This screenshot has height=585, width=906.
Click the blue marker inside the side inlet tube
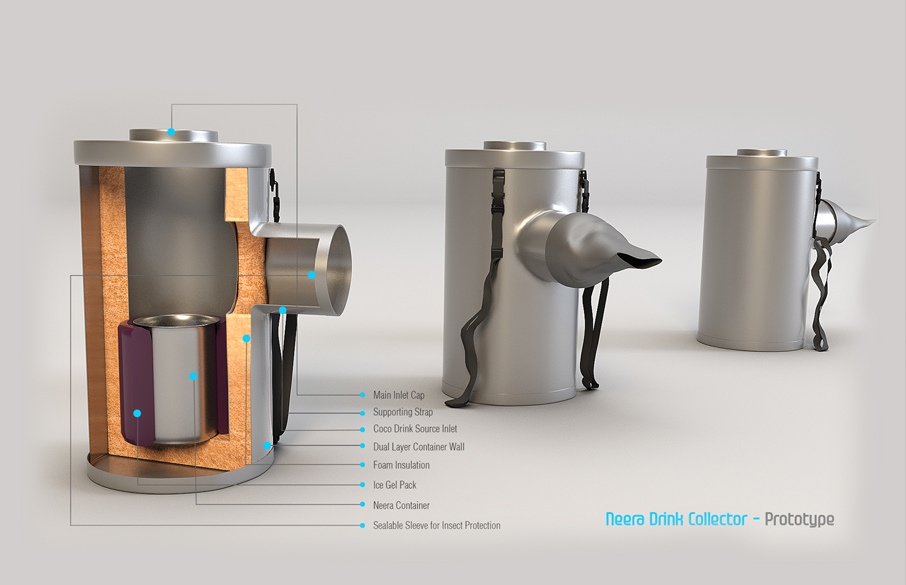click(x=311, y=274)
